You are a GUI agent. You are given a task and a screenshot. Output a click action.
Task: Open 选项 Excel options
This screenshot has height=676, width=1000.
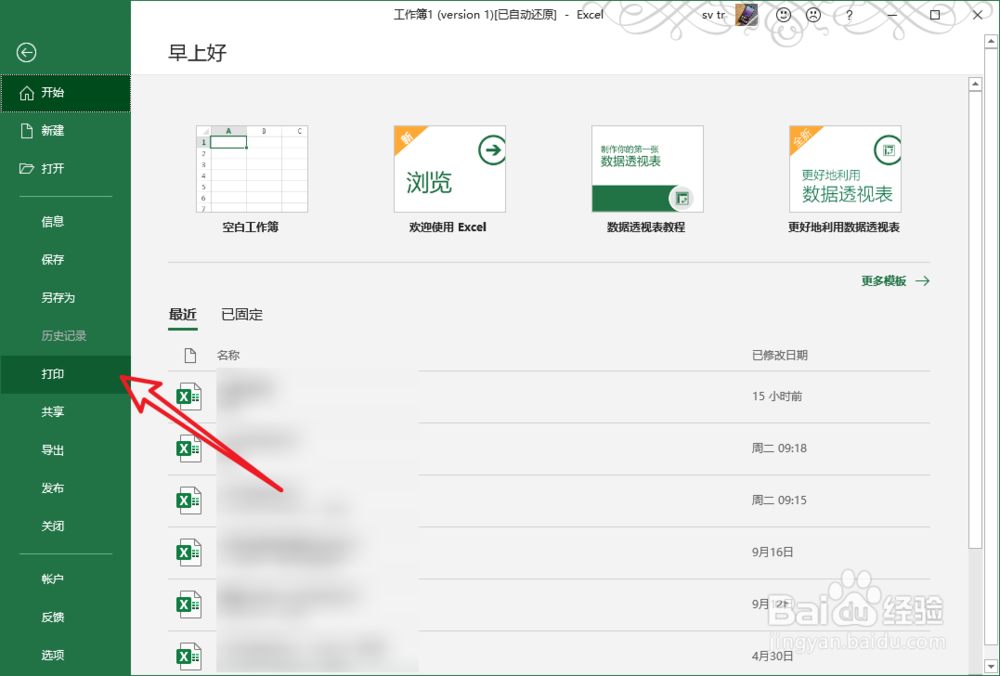tap(65, 655)
